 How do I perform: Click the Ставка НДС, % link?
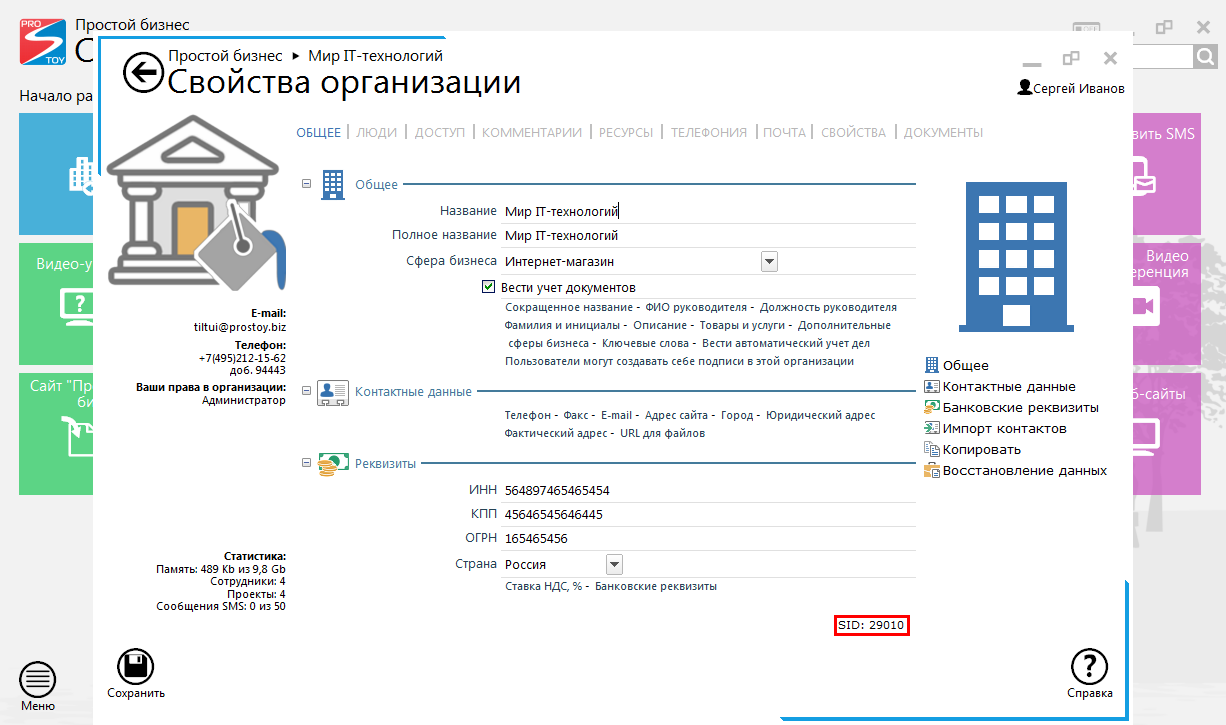click(544, 586)
